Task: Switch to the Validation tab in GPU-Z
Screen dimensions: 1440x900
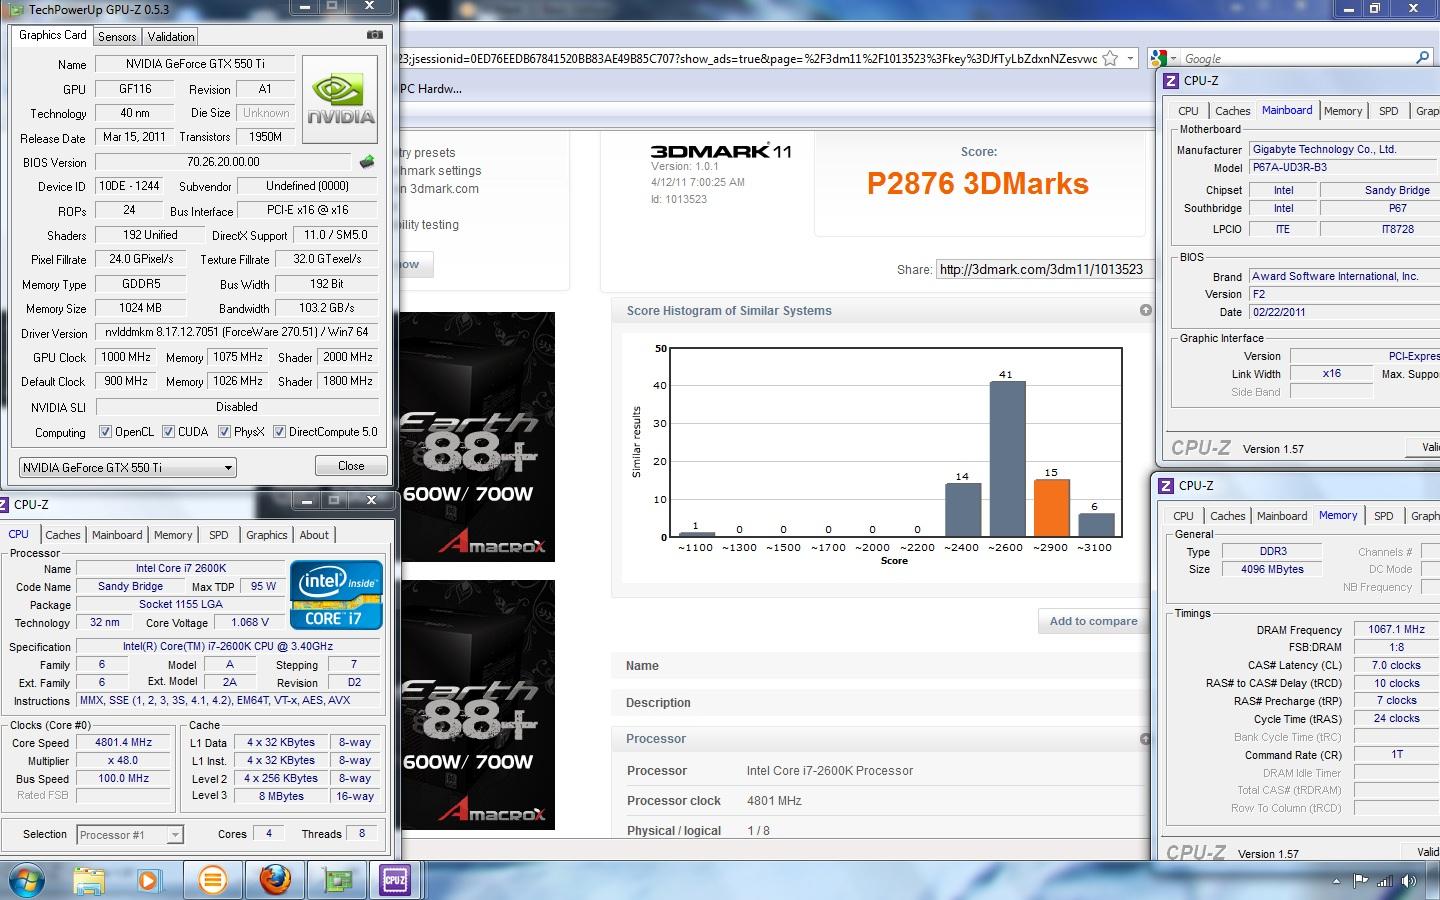Action: click(171, 37)
